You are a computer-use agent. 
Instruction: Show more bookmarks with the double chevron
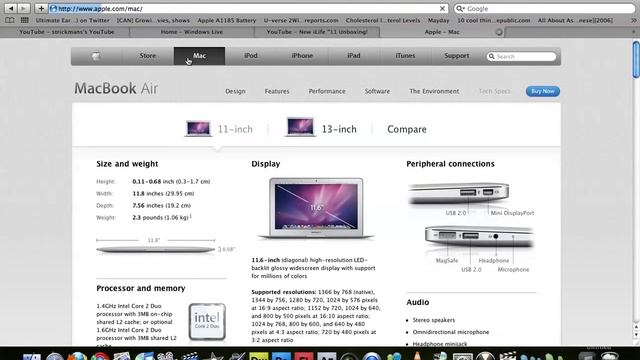[x=633, y=20]
